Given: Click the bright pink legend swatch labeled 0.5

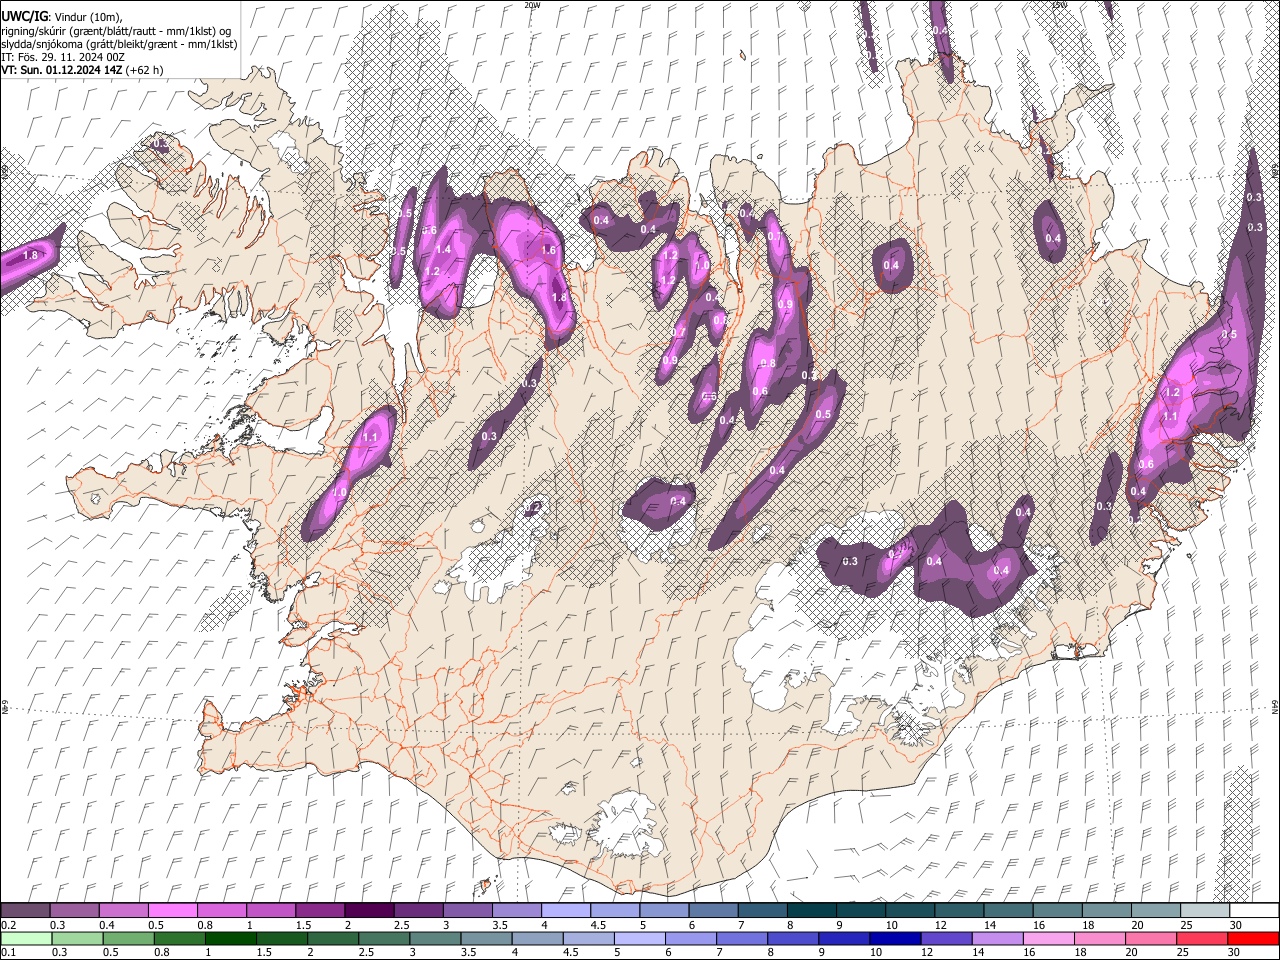Looking at the screenshot, I should (172, 911).
